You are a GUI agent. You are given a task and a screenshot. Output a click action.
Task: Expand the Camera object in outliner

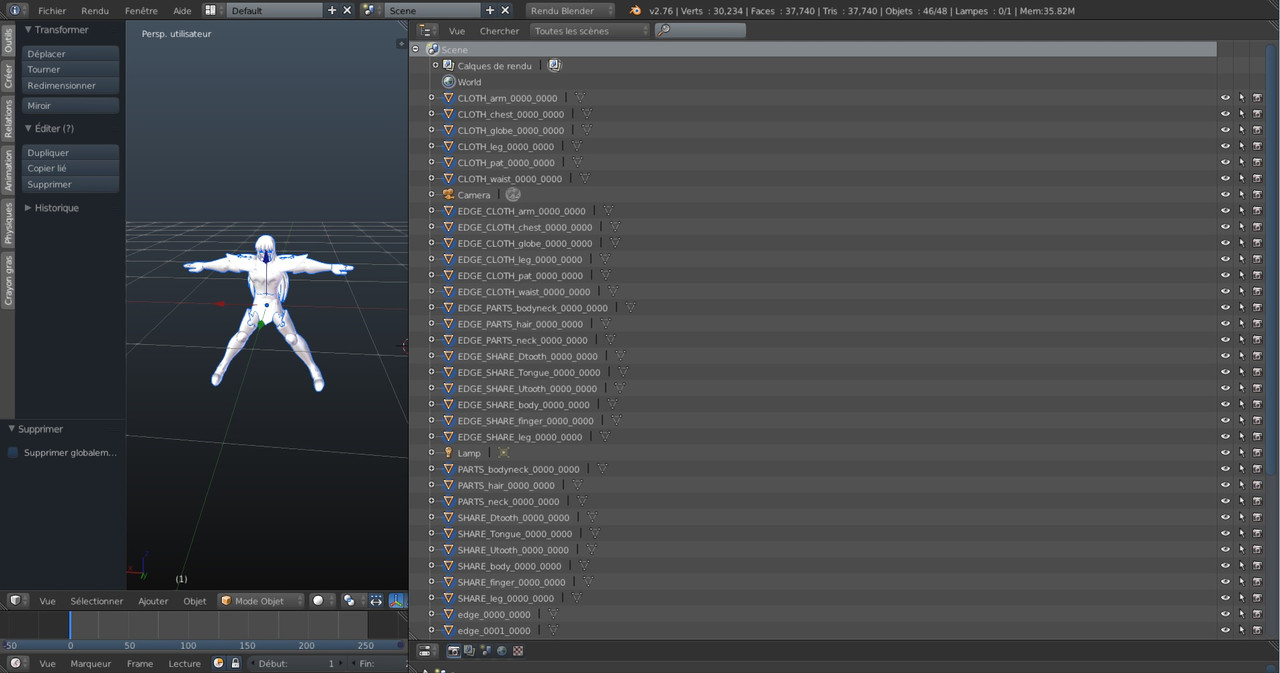[432, 195]
